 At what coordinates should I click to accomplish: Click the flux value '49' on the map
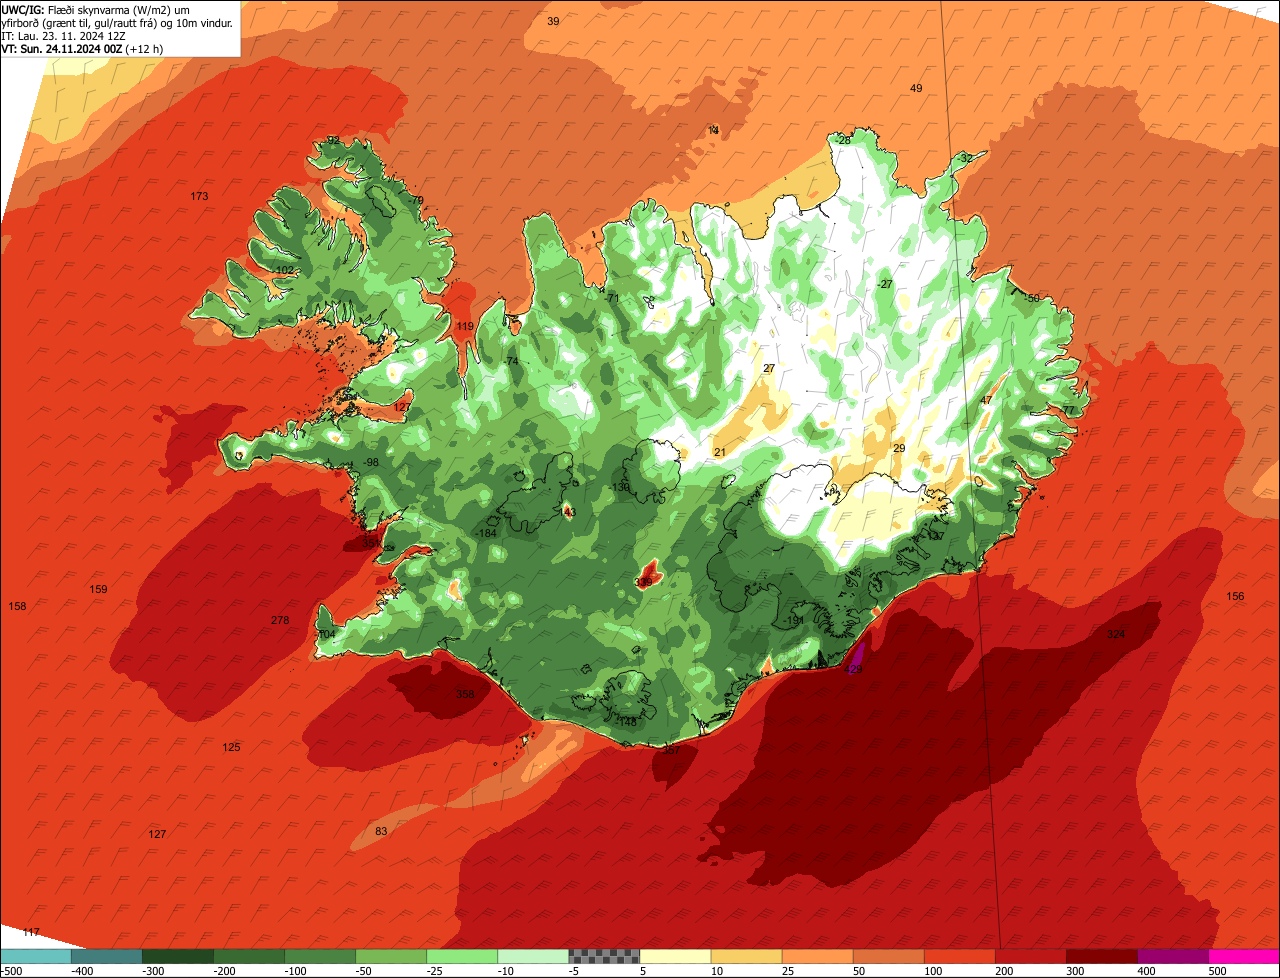916,88
